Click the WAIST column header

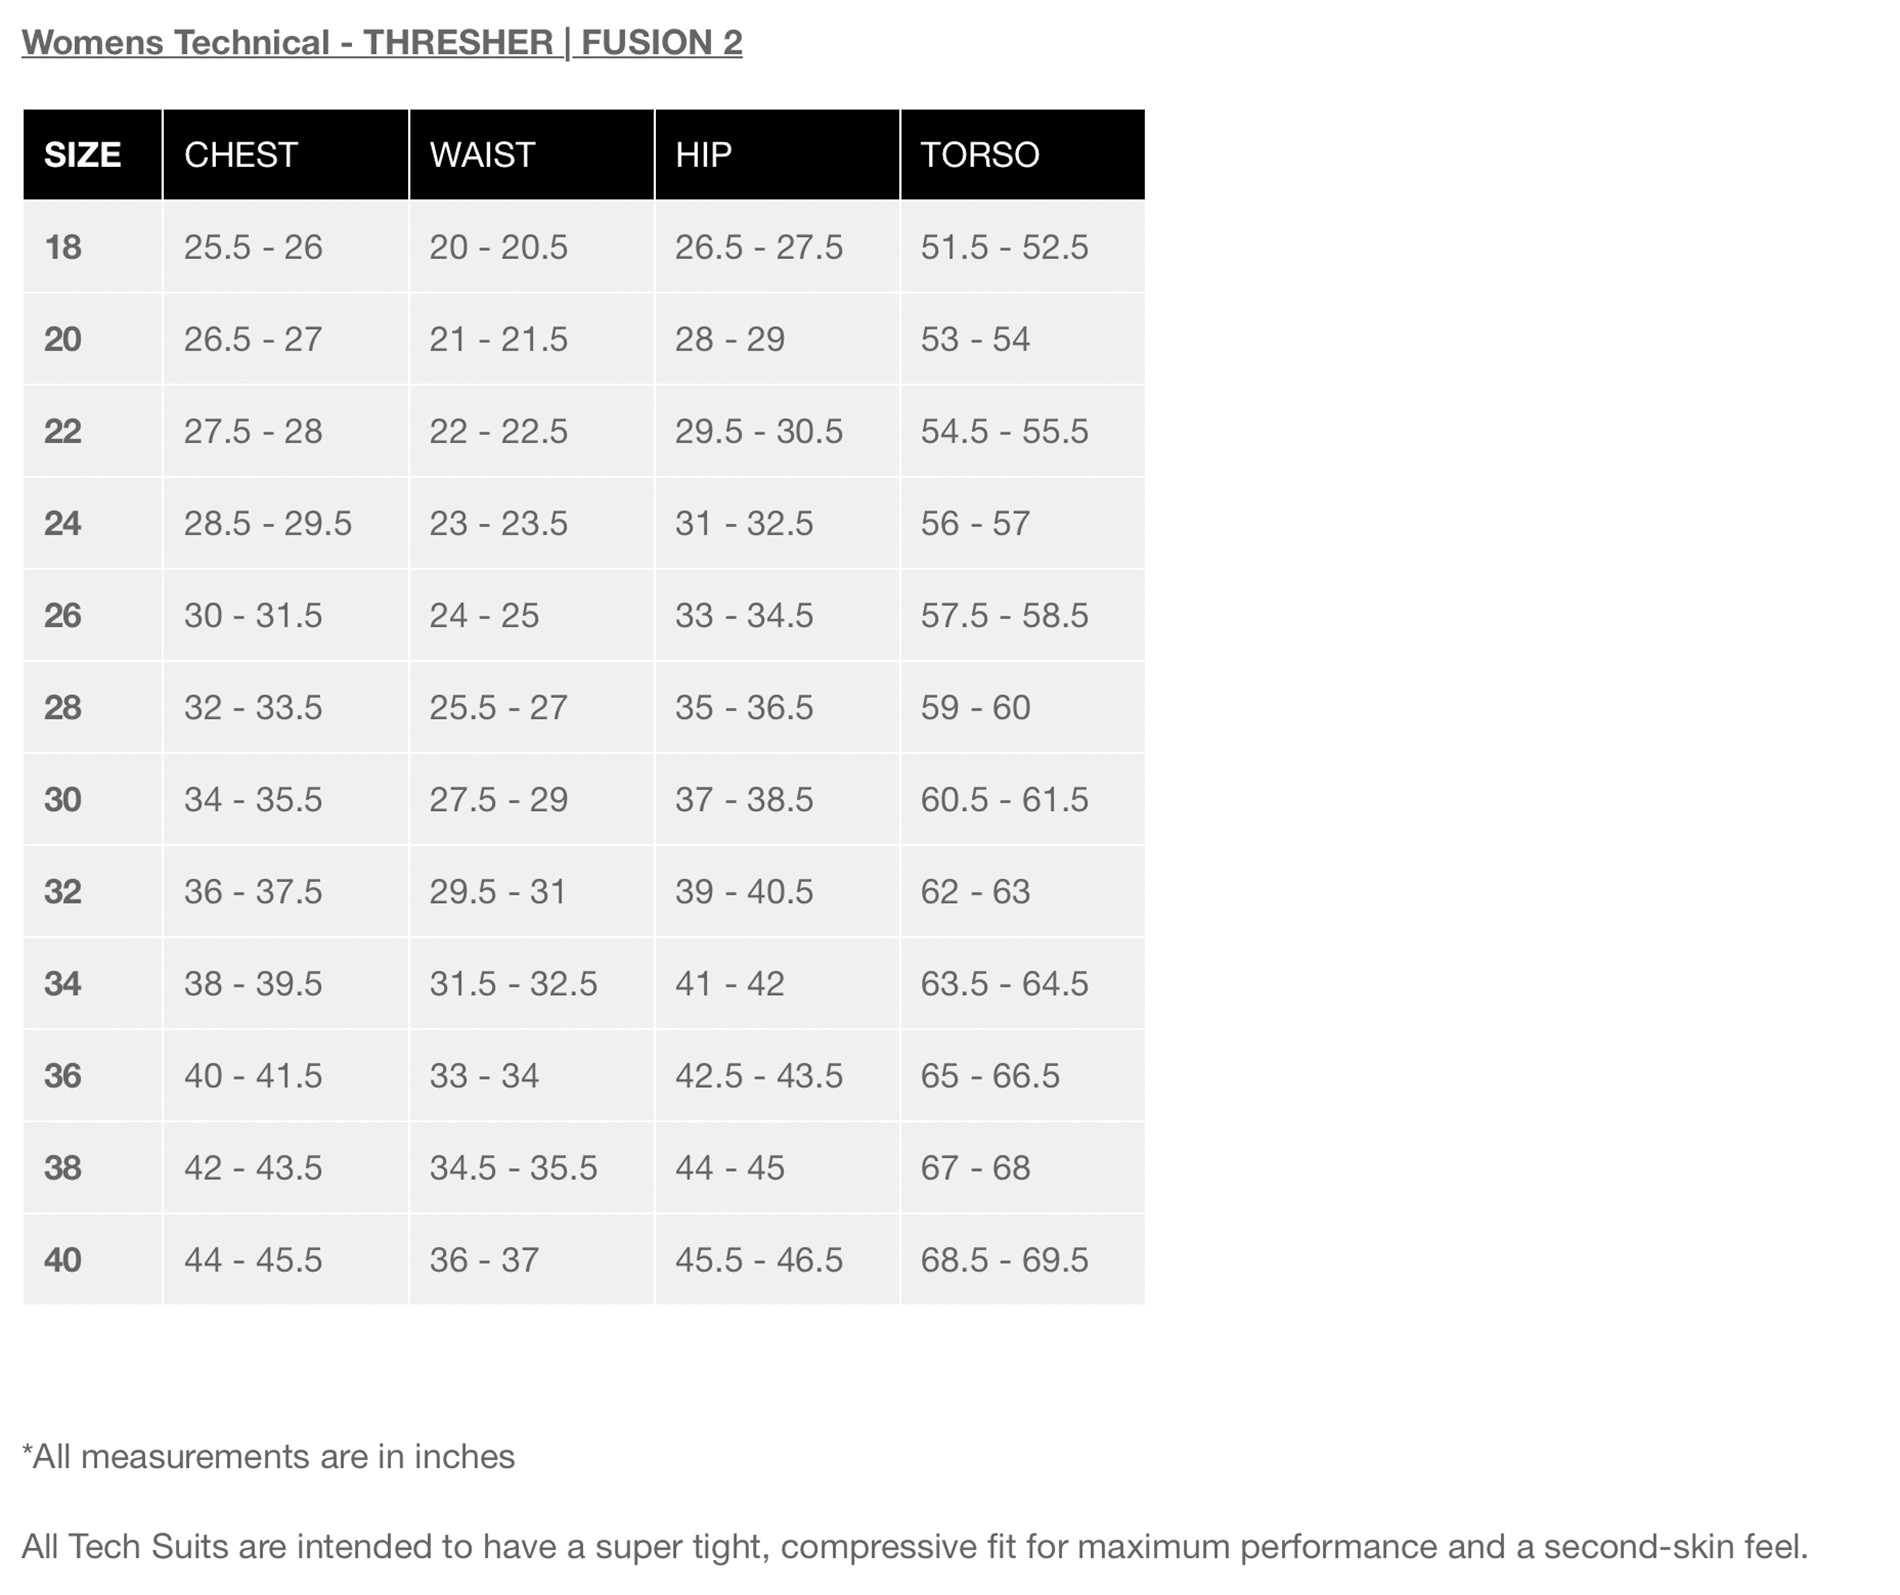pyautogui.click(x=483, y=155)
